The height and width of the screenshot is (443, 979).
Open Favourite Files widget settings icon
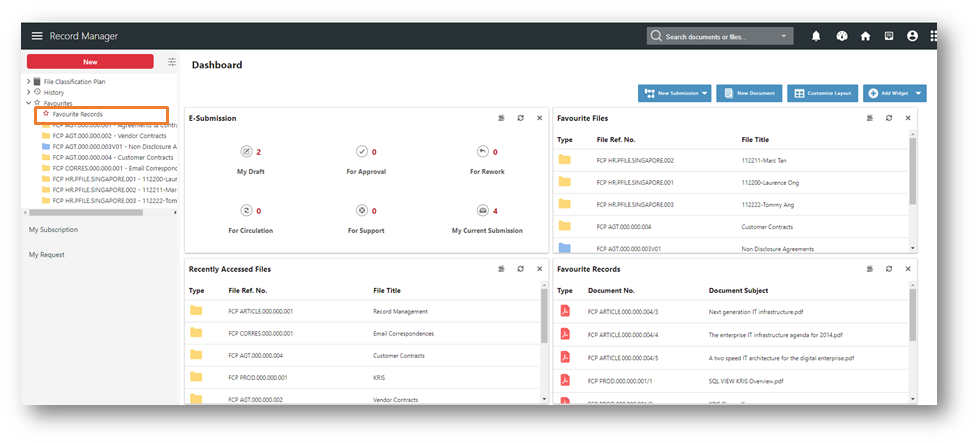pos(869,118)
